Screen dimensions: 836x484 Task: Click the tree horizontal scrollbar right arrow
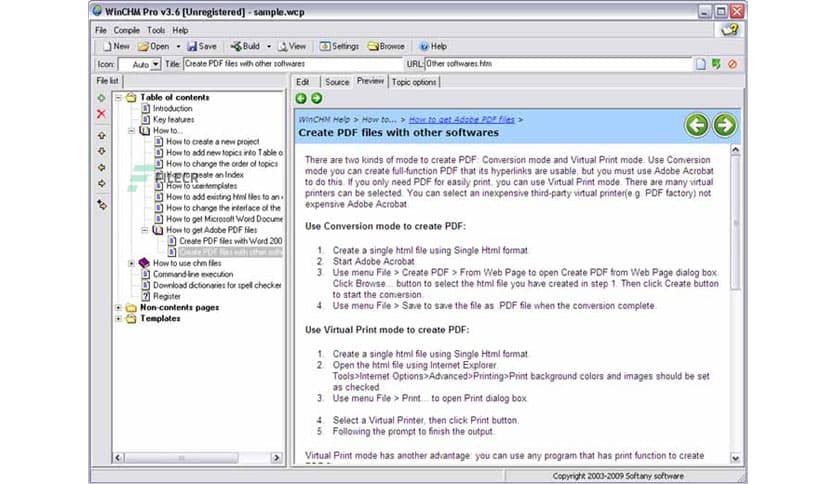tap(276, 458)
